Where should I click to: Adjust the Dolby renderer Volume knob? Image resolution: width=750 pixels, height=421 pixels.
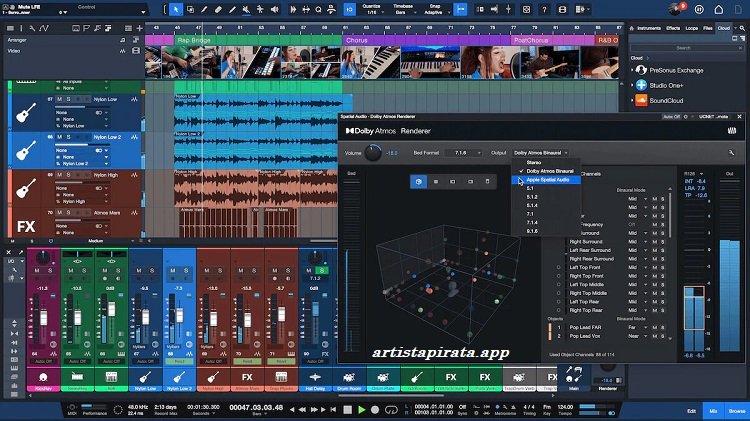pyautogui.click(x=373, y=153)
